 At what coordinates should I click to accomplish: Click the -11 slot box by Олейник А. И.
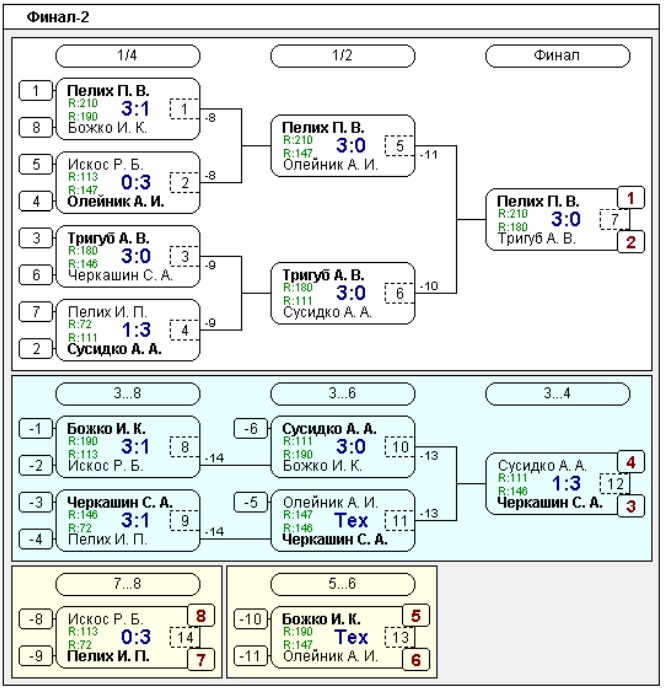(x=251, y=656)
